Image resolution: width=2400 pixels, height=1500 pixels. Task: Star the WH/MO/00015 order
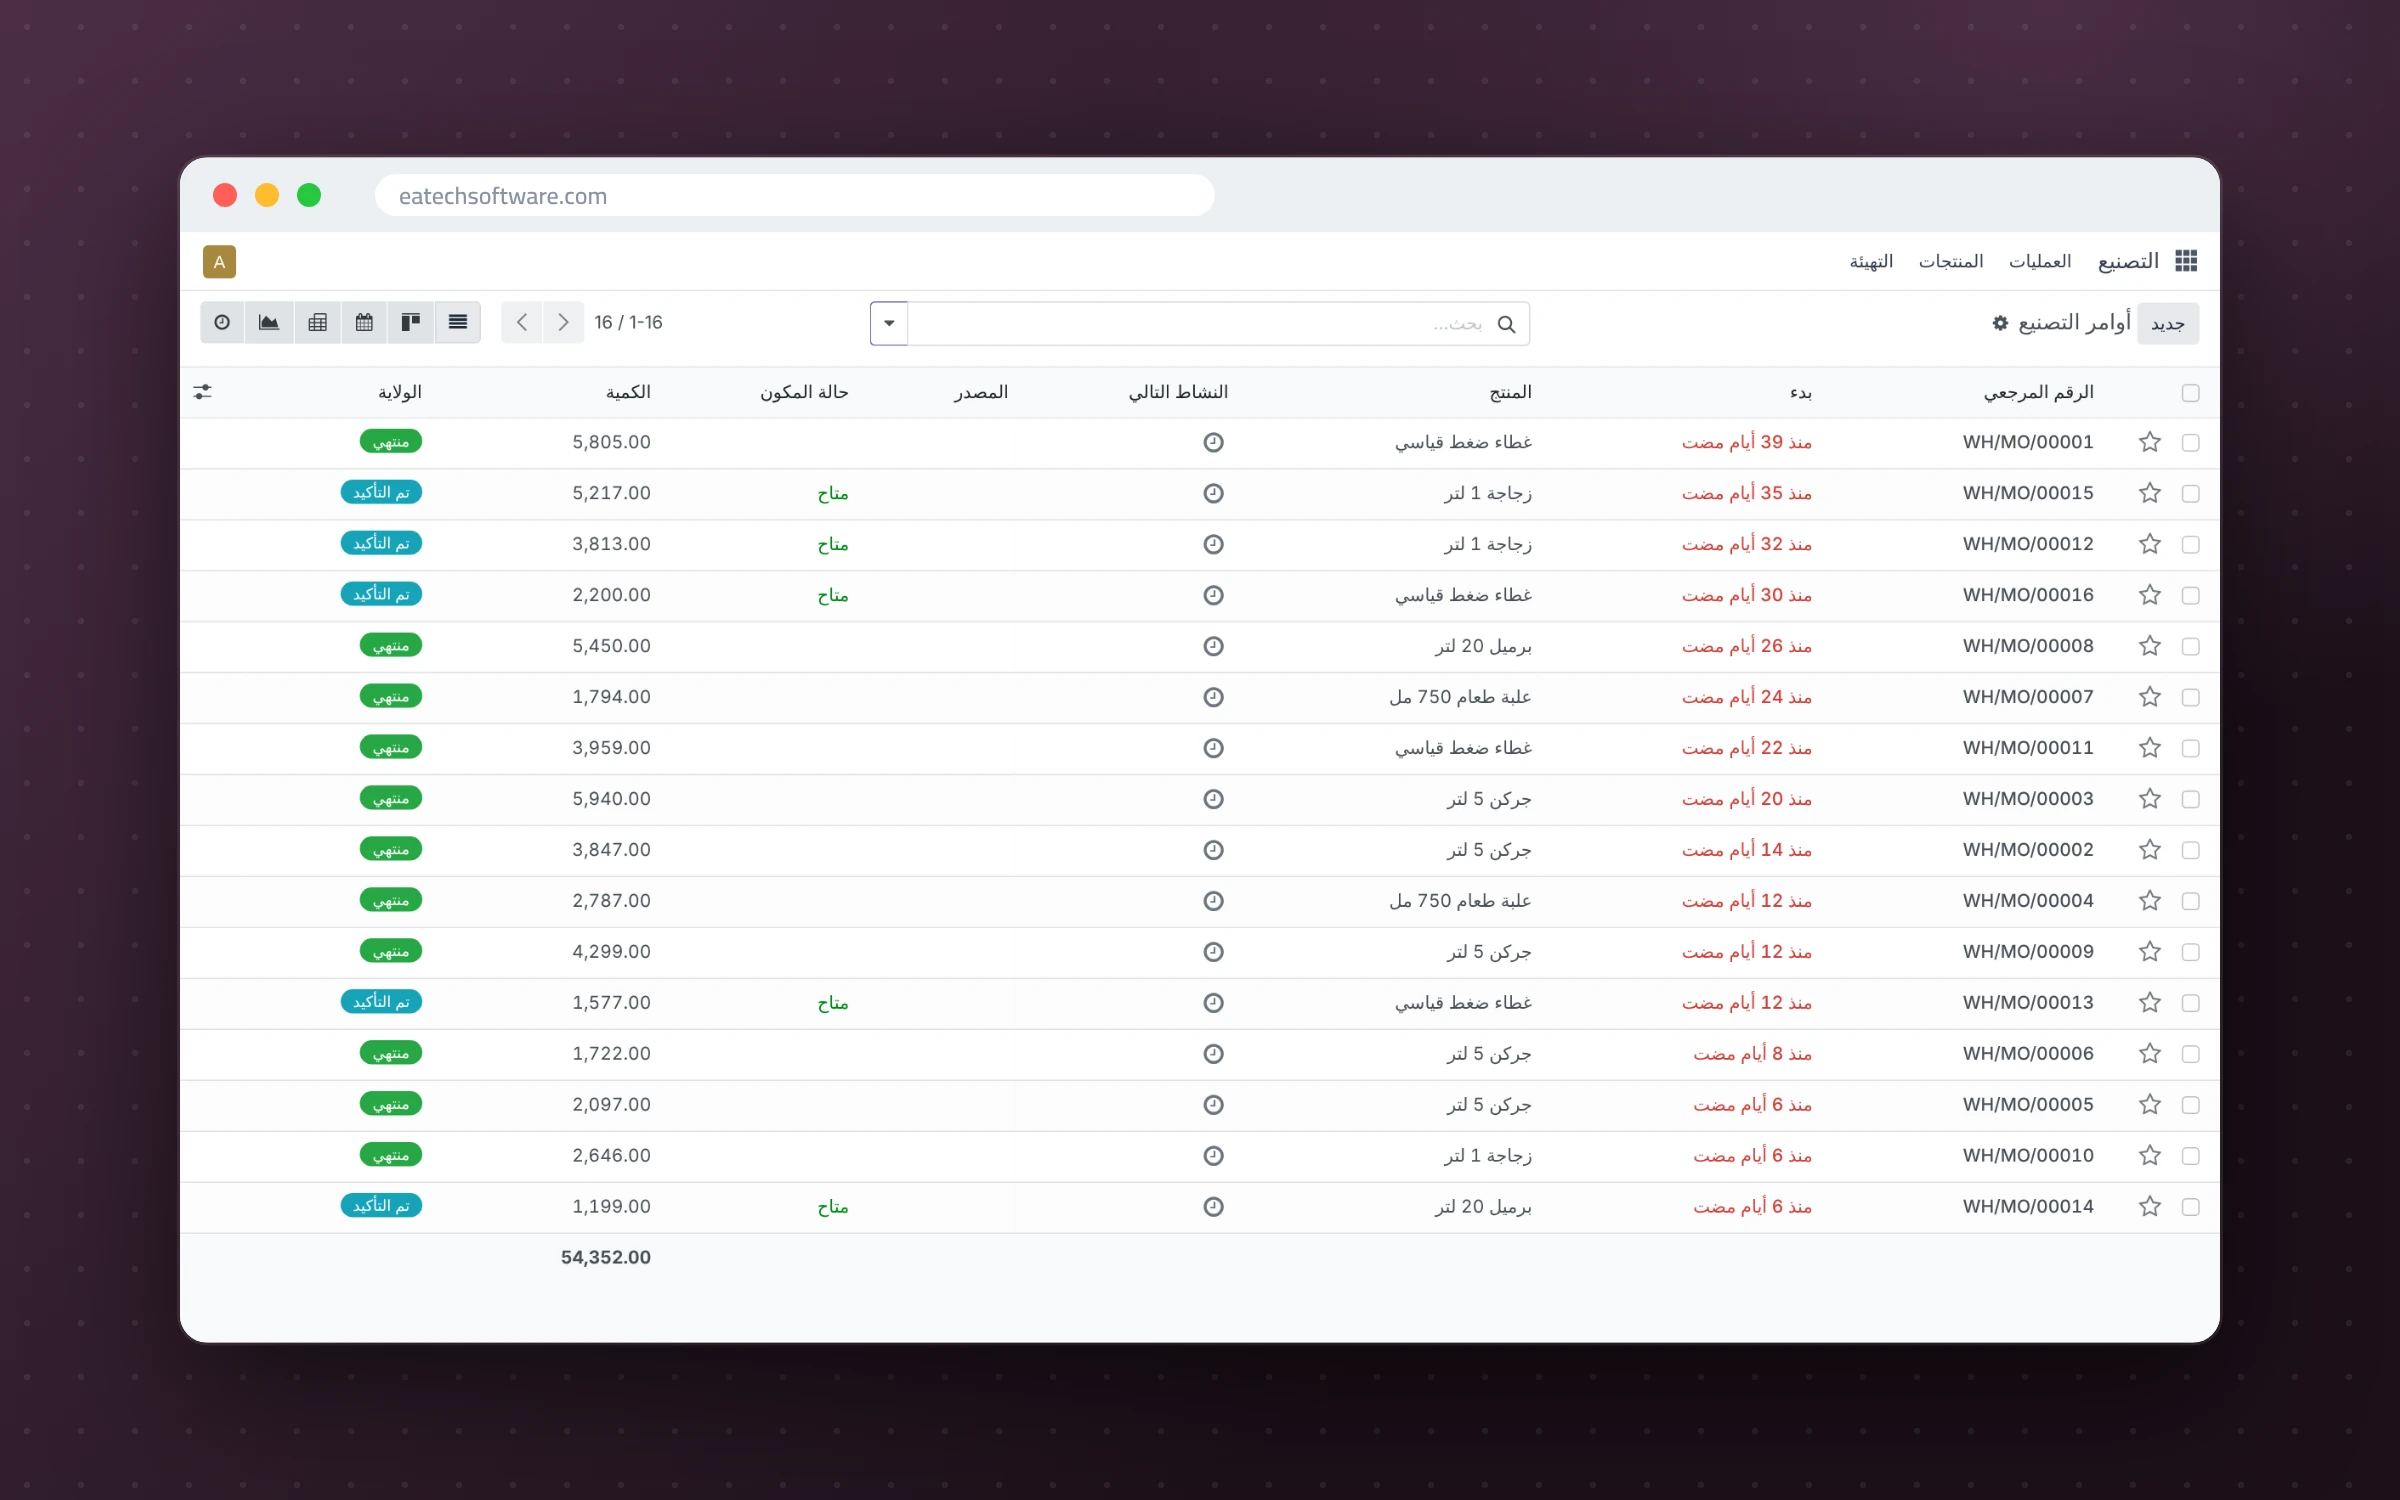pos(2150,493)
